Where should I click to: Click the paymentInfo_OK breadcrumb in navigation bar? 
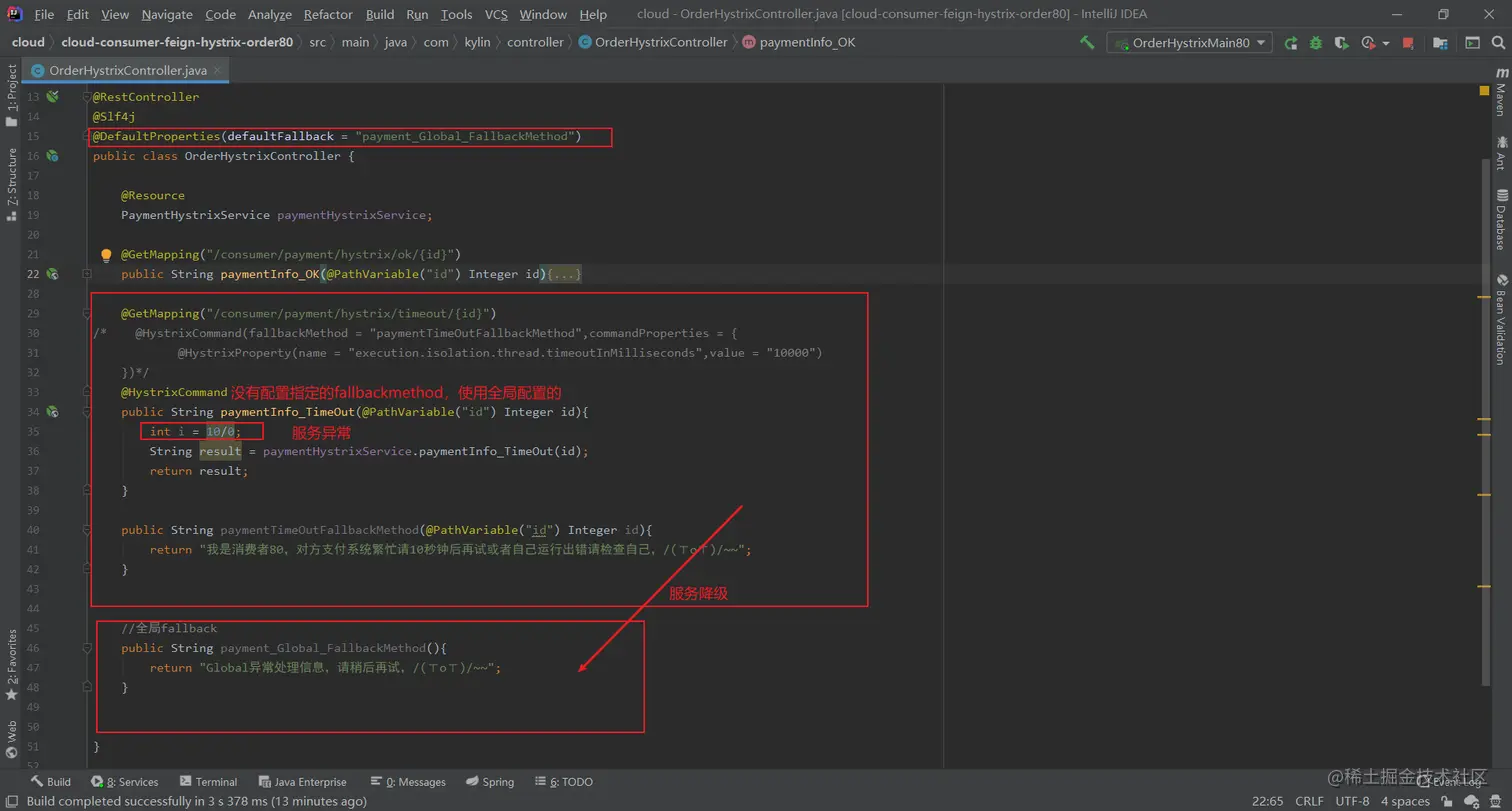(800, 42)
